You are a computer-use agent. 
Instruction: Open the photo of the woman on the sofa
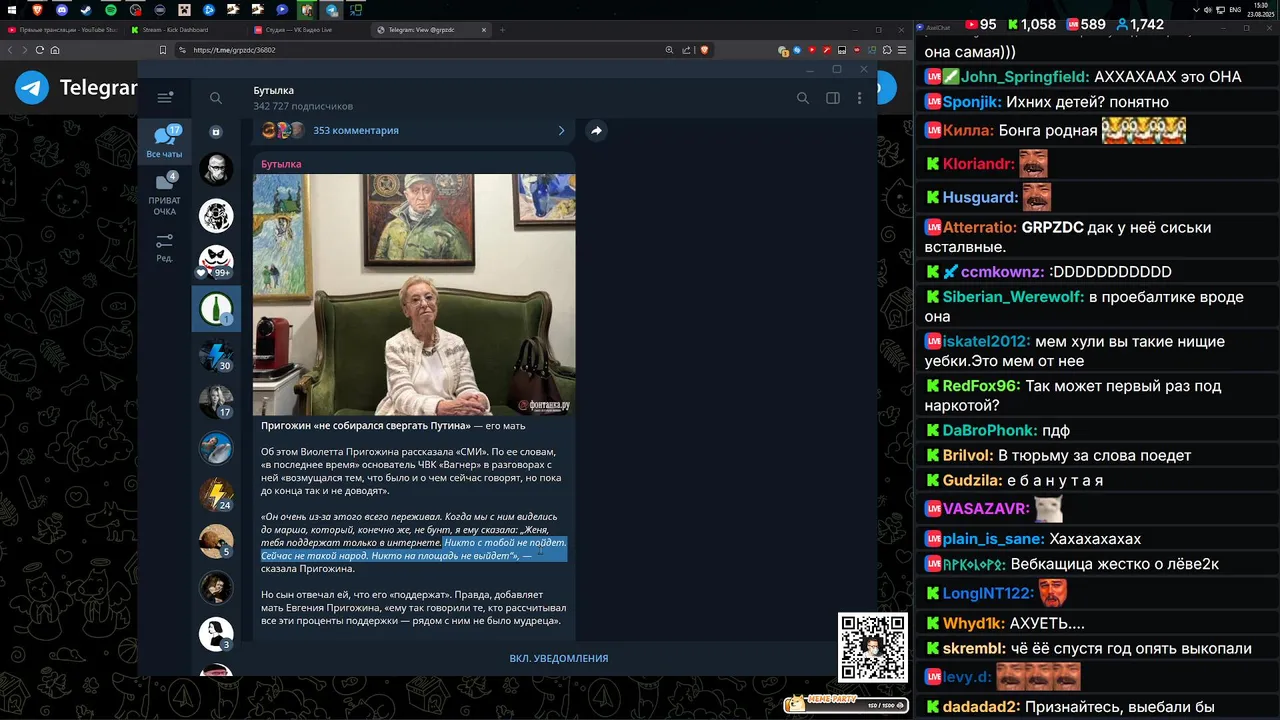[414, 295]
